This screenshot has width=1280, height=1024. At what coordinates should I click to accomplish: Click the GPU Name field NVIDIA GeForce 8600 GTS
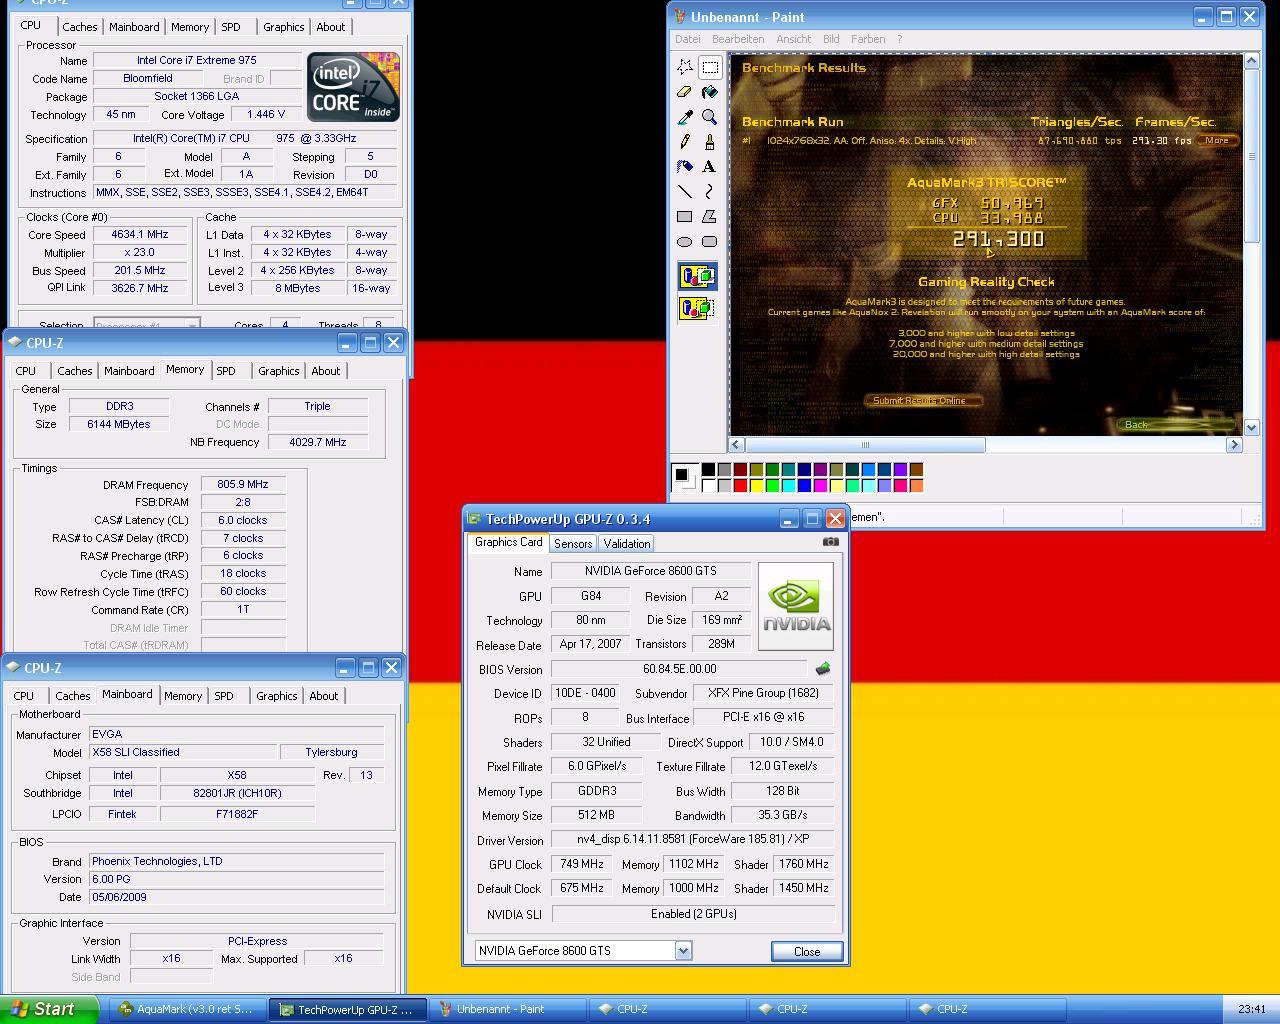tap(650, 571)
